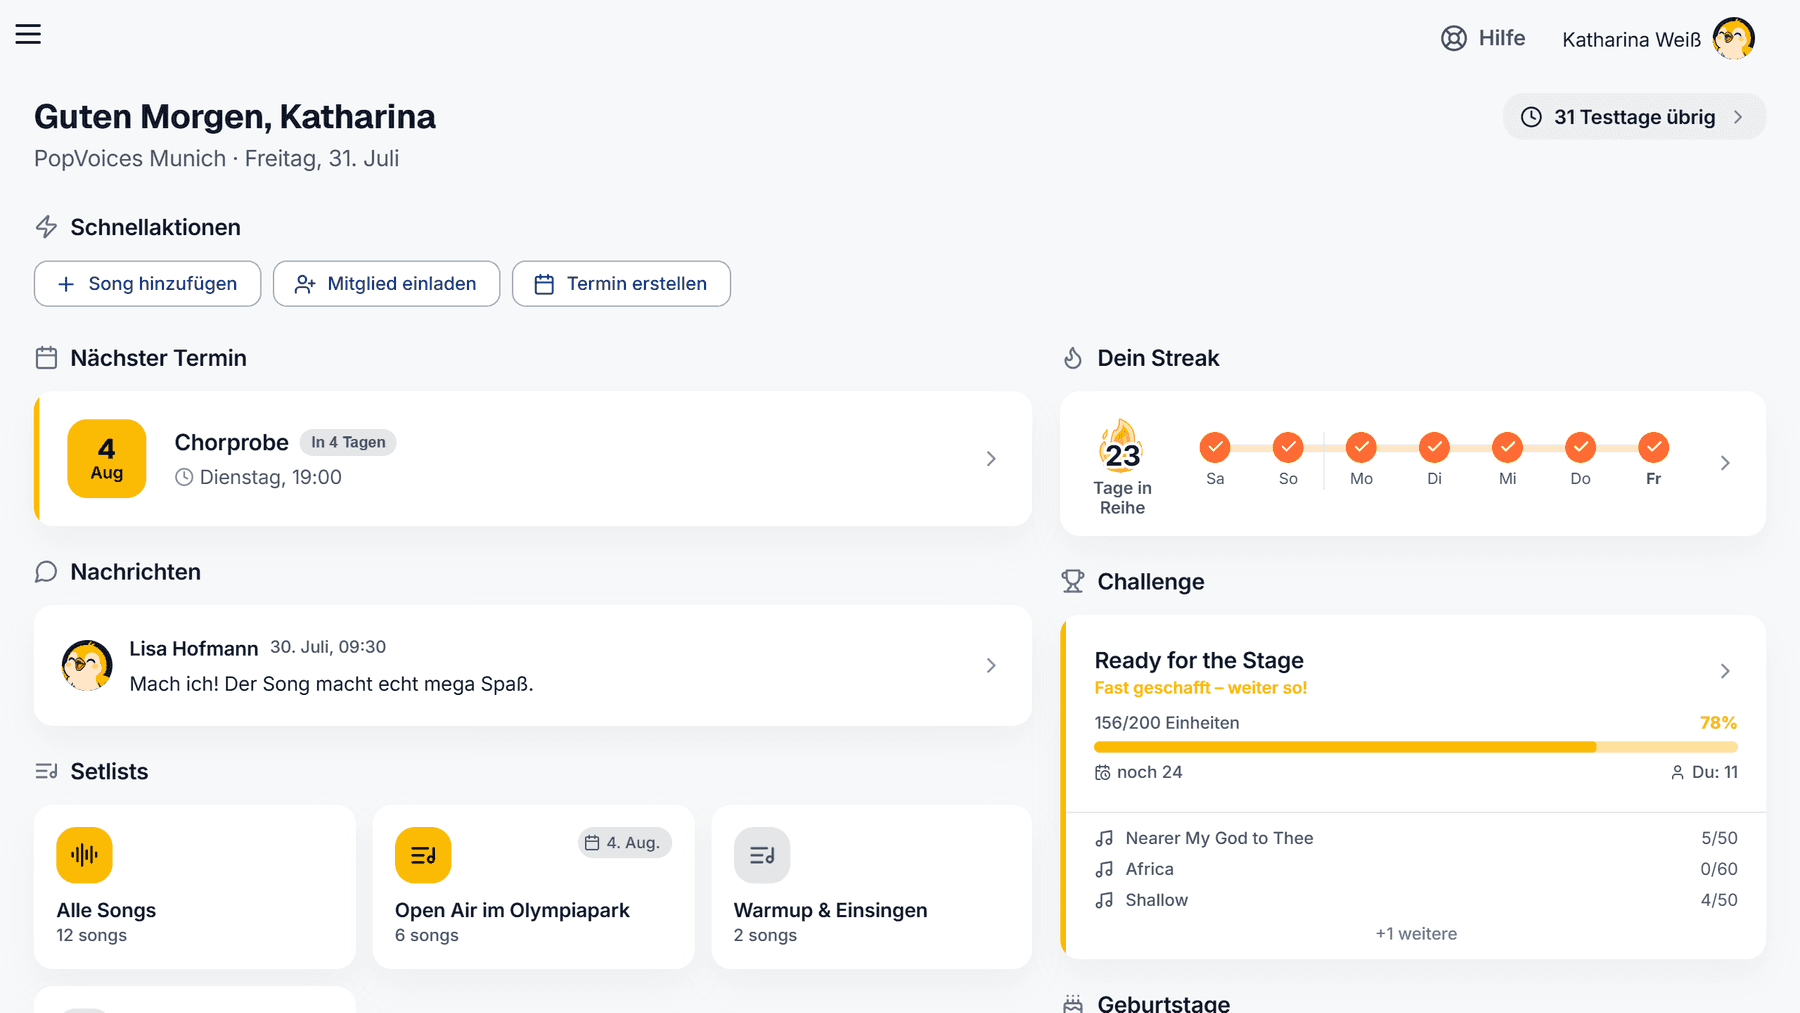Screen dimensions: 1800x1013
Task: Click the playlist icon beside Setlists heading
Action: point(46,771)
